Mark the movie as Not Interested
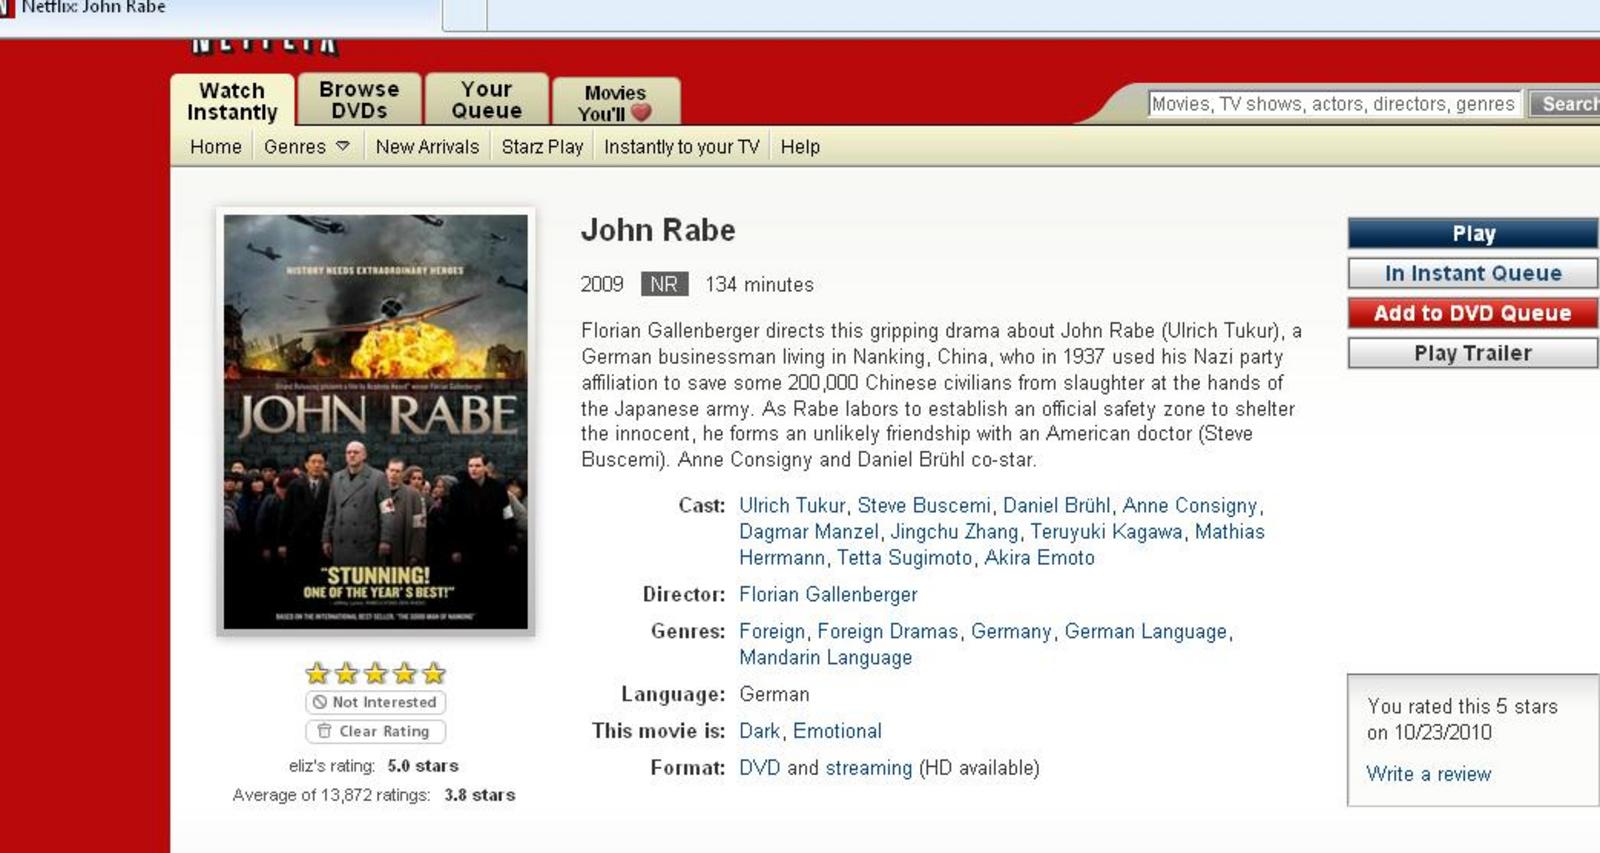The image size is (1600, 853). (x=375, y=702)
